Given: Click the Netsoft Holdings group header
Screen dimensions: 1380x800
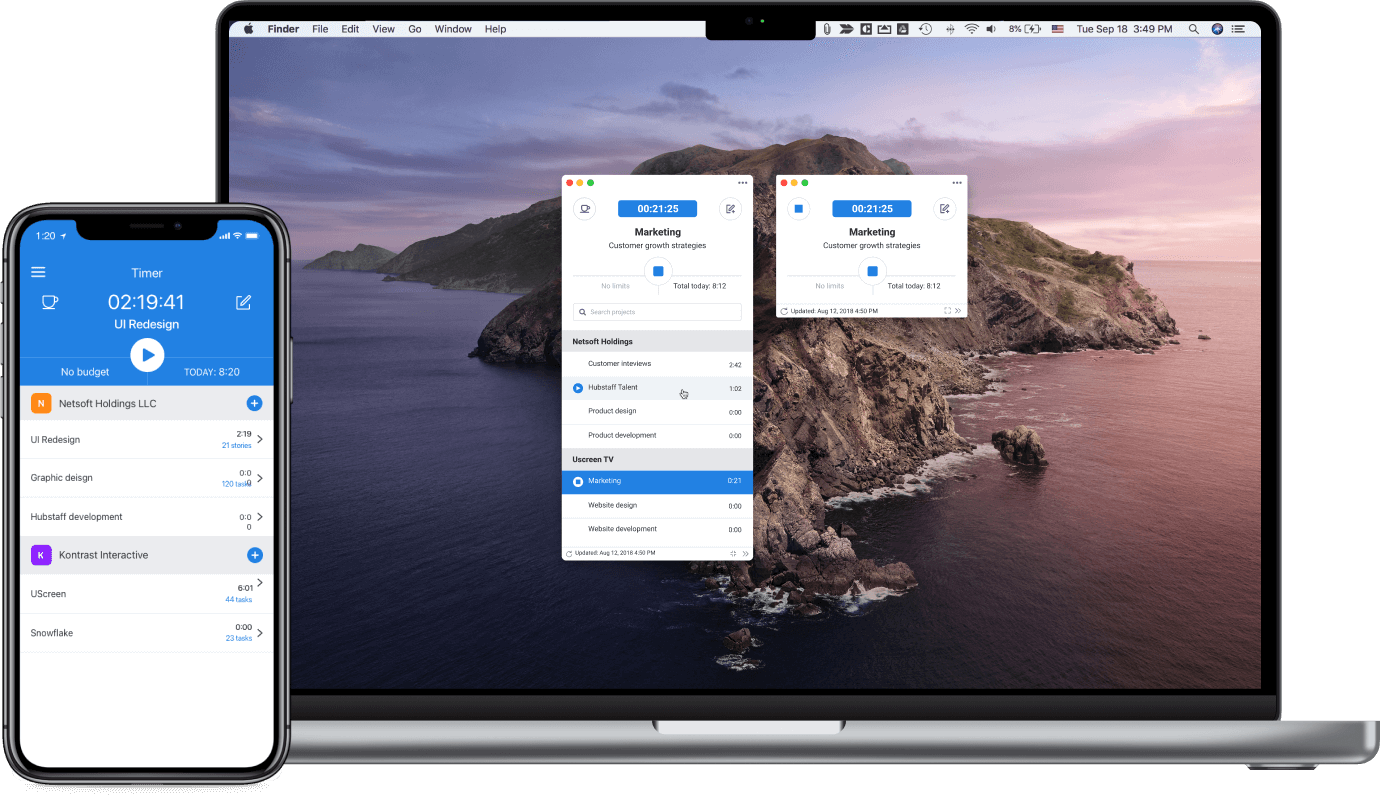Looking at the screenshot, I should point(657,341).
